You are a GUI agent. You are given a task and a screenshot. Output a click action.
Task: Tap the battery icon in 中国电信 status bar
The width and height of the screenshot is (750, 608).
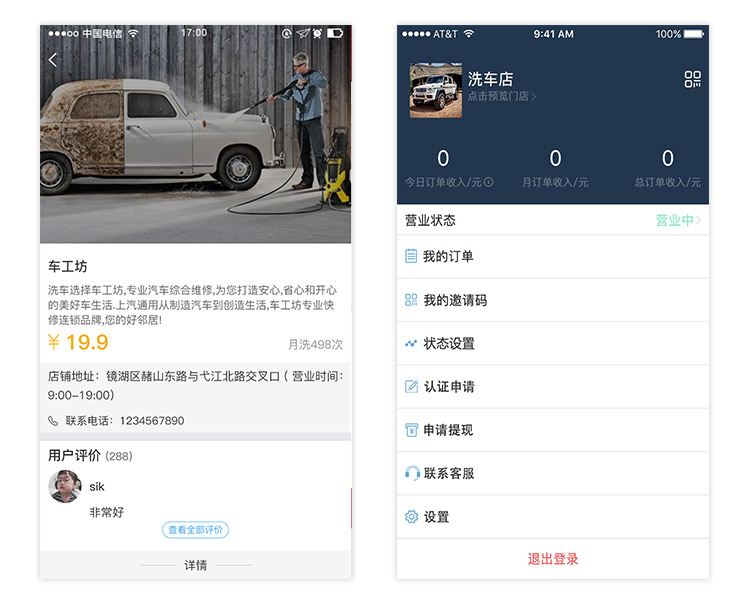click(x=335, y=33)
